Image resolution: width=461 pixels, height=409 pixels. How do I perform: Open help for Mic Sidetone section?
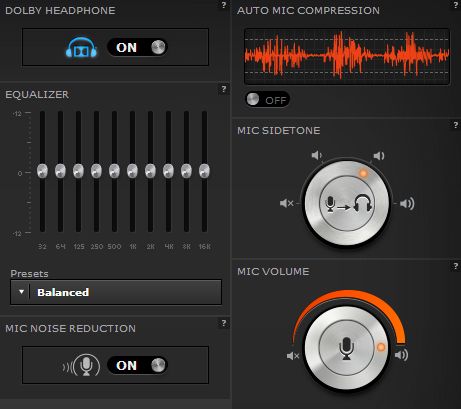click(455, 125)
